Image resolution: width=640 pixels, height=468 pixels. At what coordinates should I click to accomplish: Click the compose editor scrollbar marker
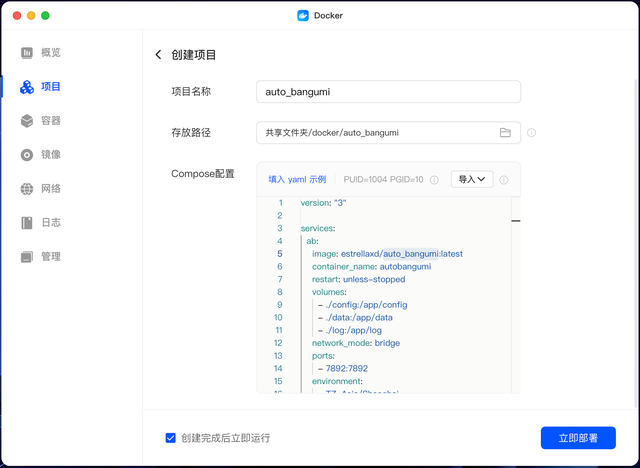click(x=516, y=221)
